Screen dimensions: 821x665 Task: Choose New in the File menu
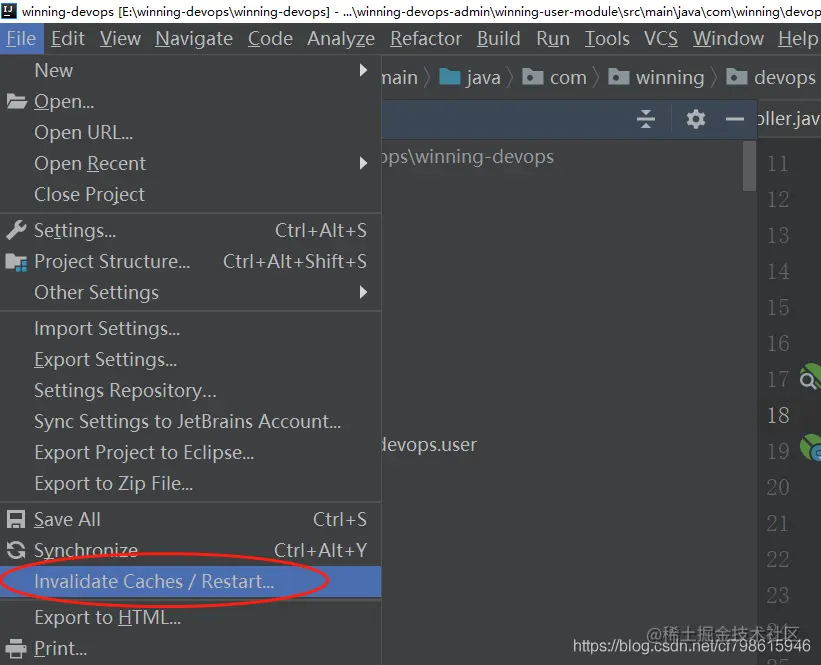pyautogui.click(x=191, y=70)
